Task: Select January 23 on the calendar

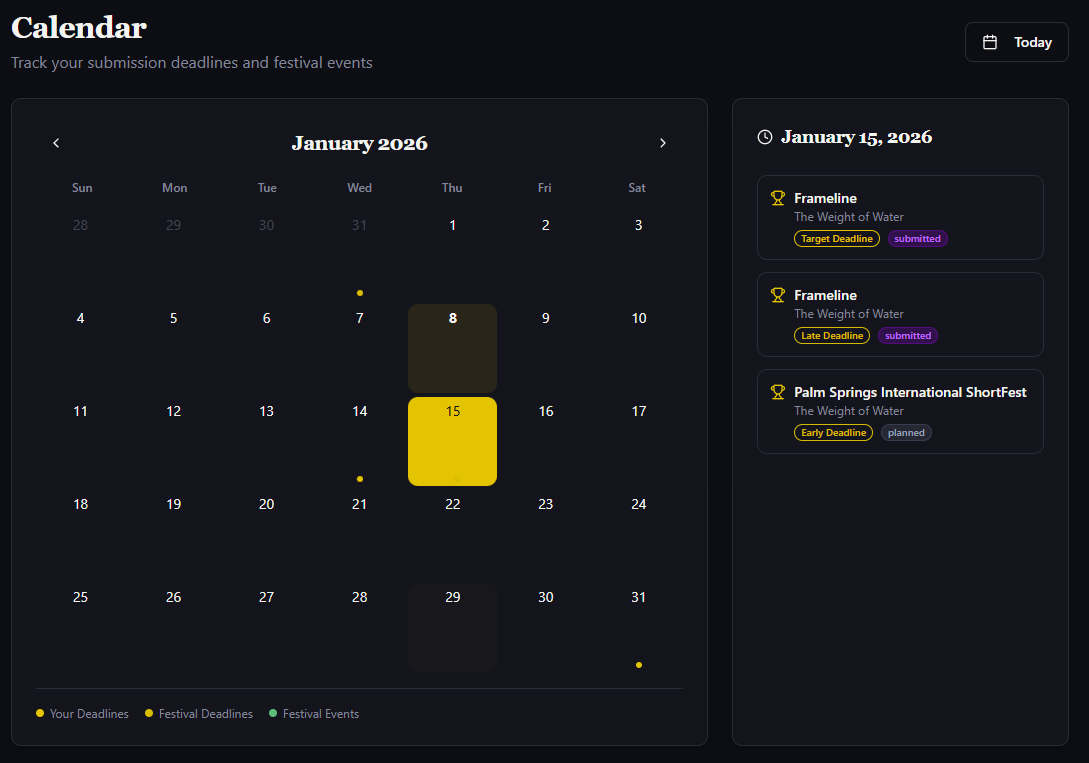Action: point(545,535)
